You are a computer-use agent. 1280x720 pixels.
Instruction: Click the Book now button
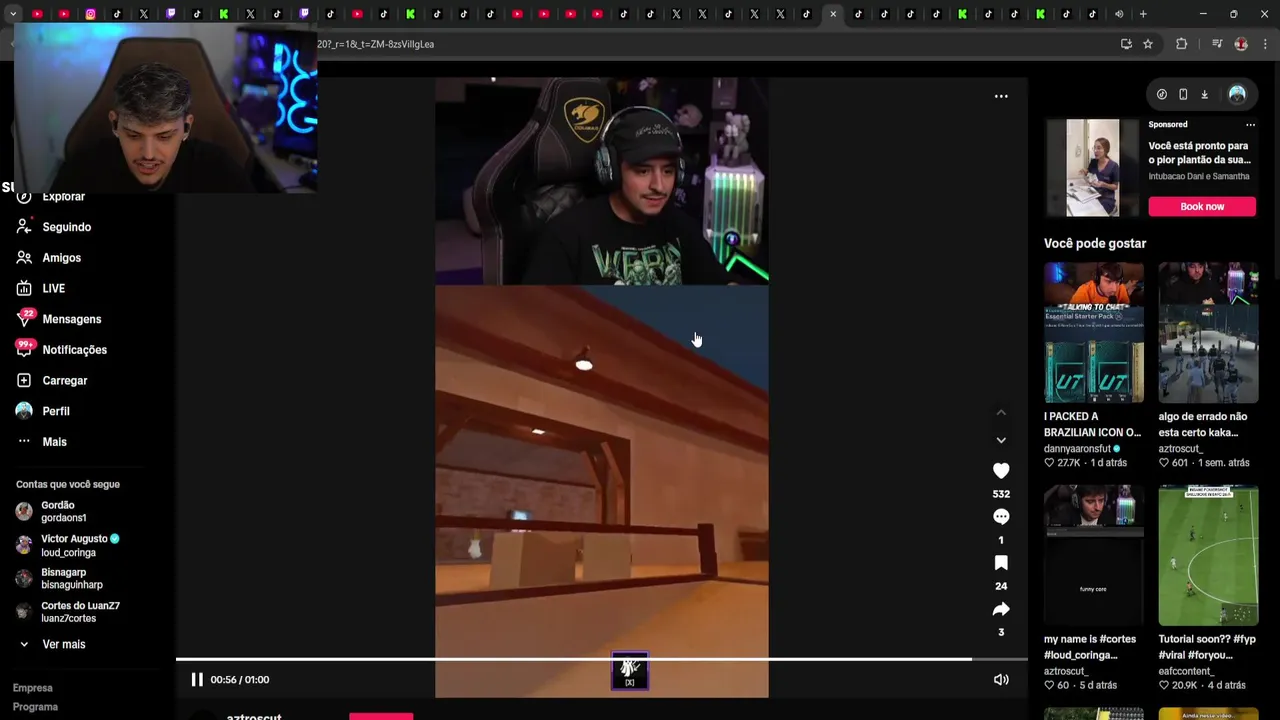click(x=1202, y=206)
